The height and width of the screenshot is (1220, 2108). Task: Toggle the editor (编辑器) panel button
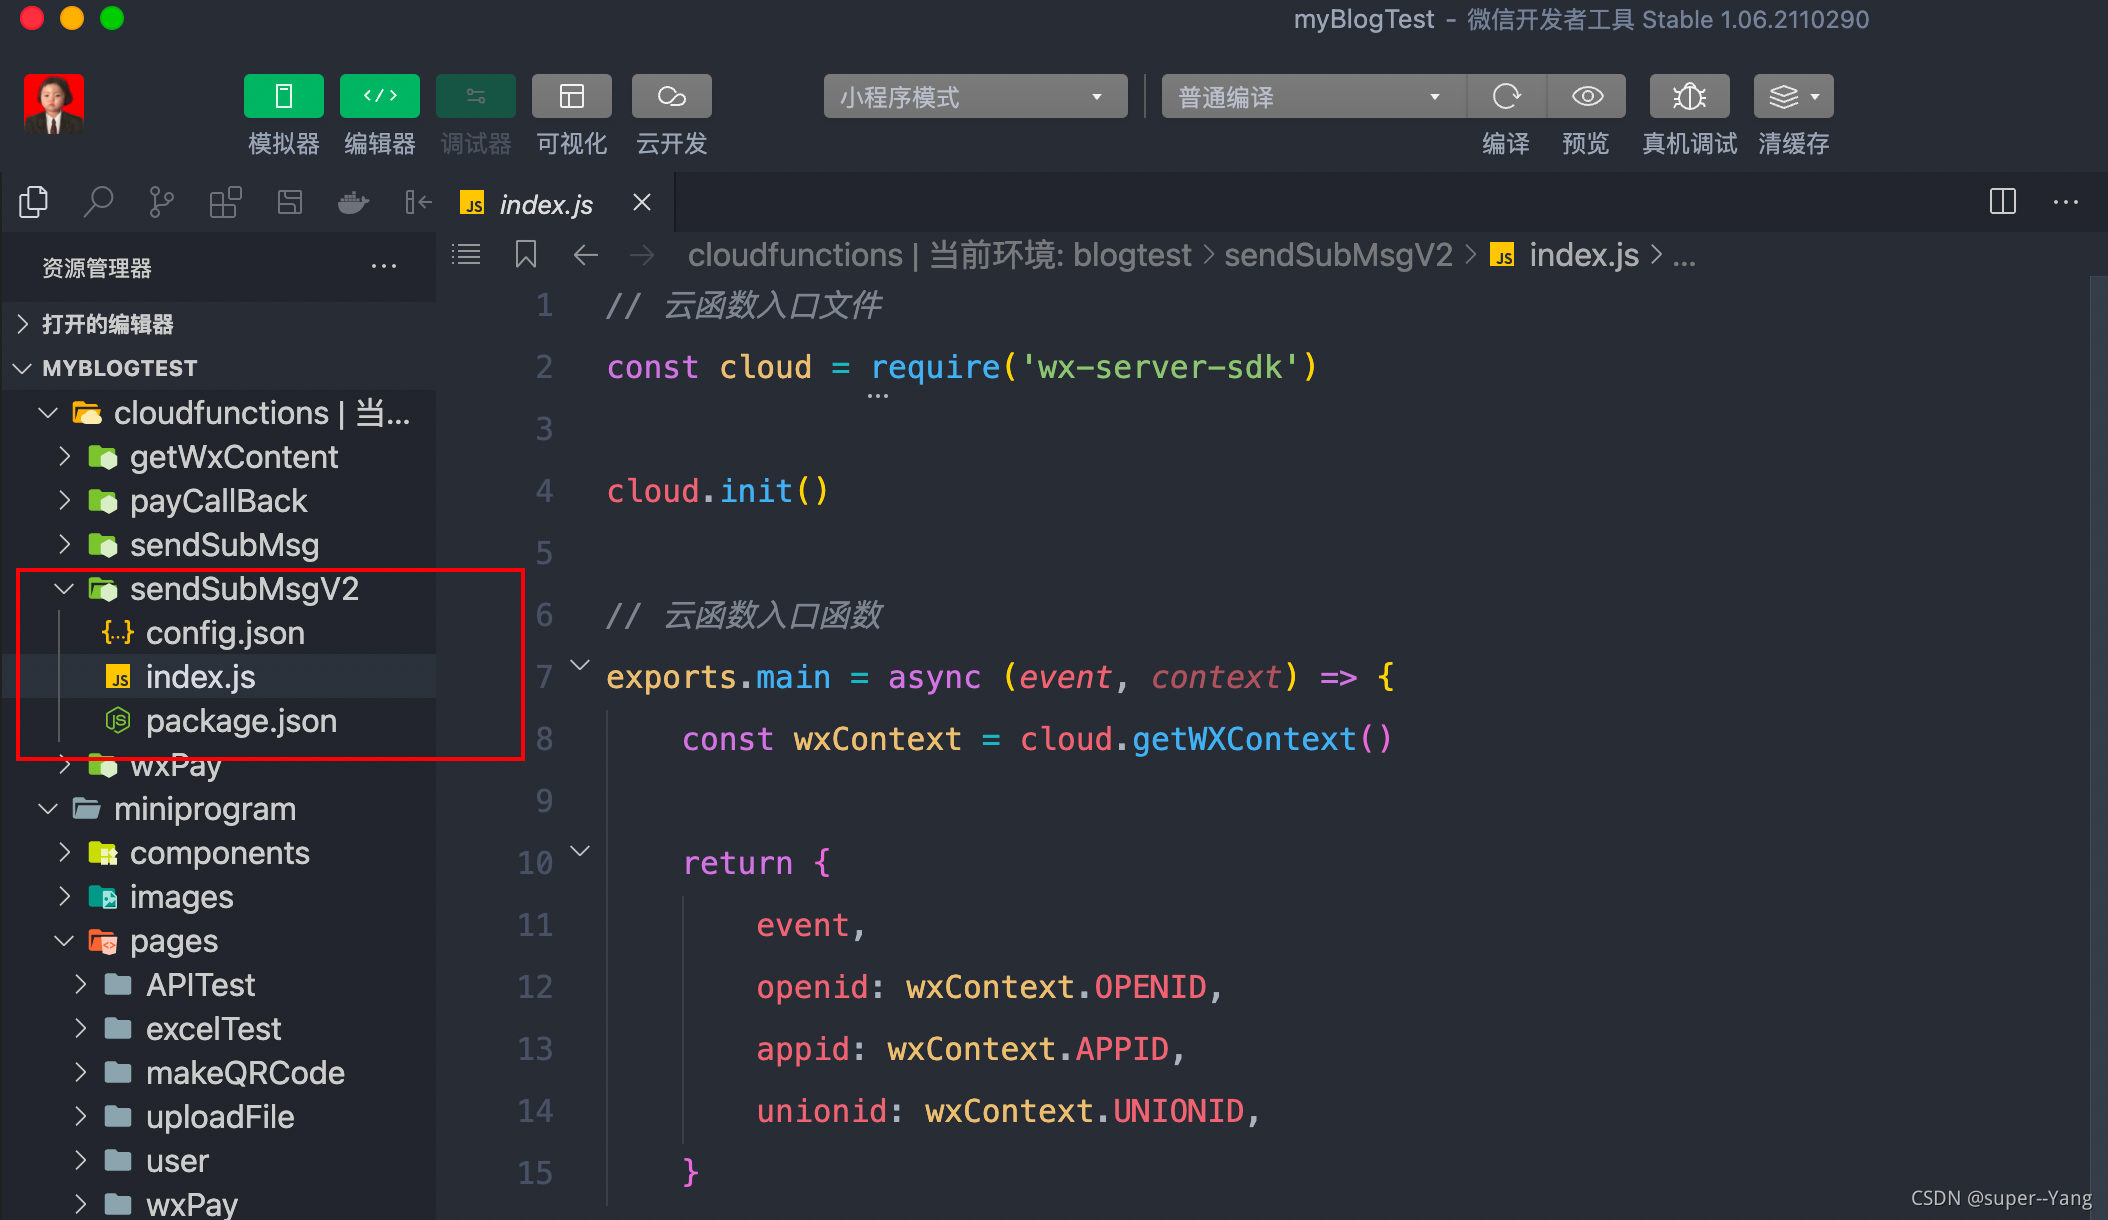379,96
